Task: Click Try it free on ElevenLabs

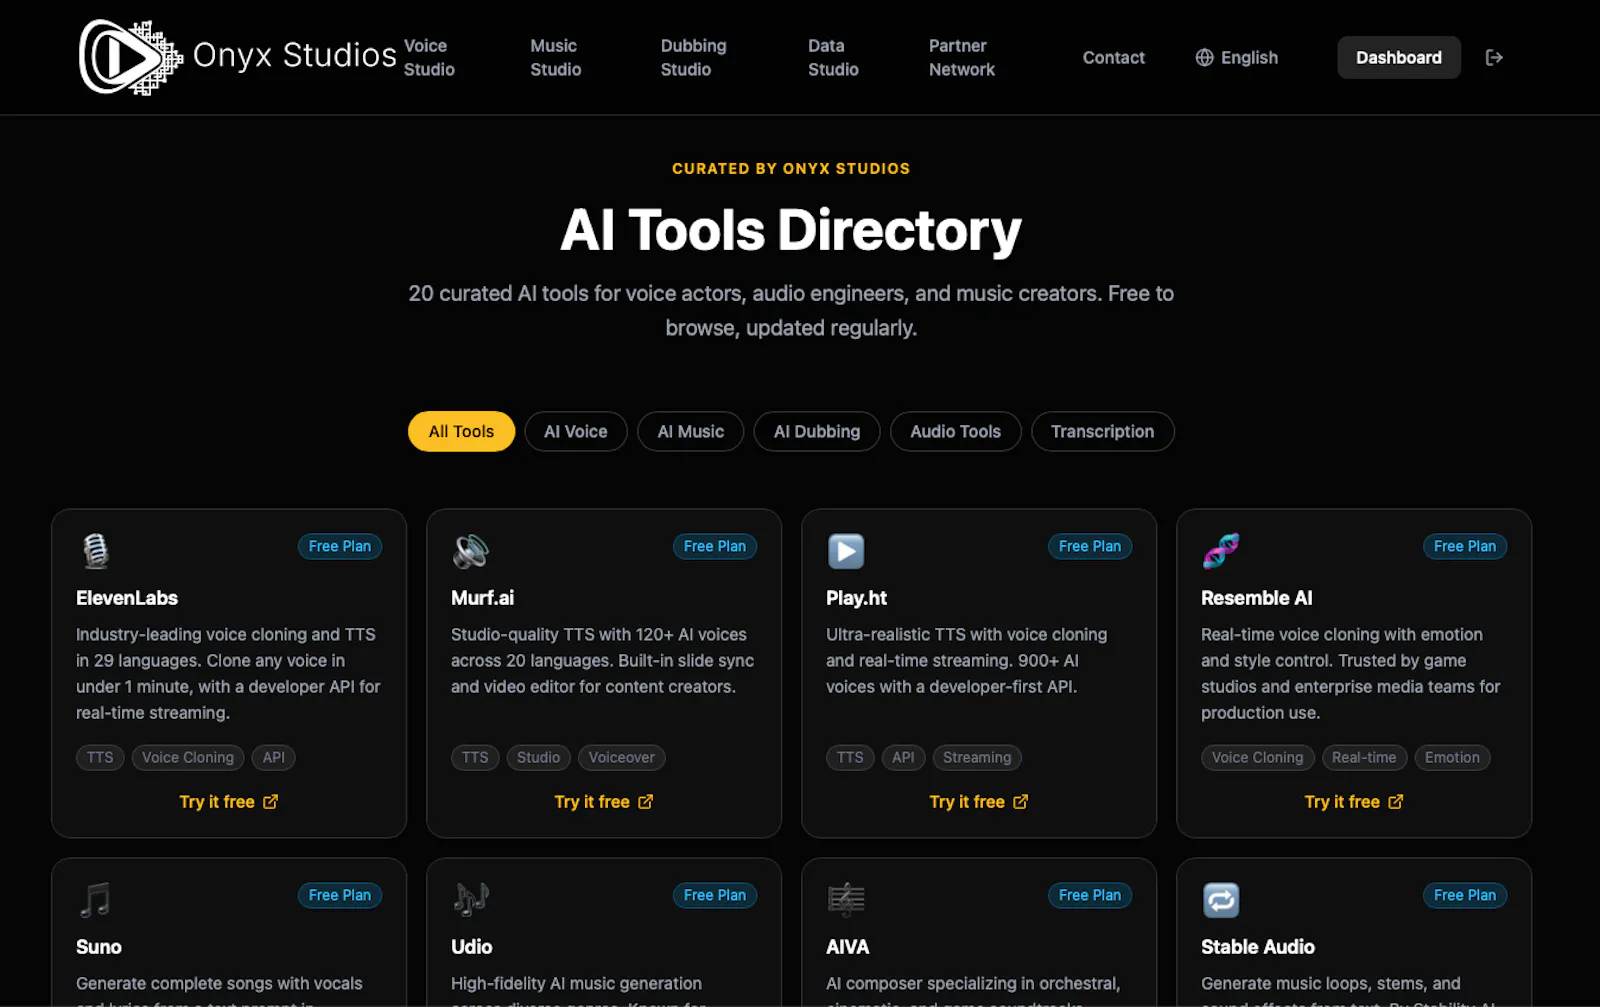Action: coord(228,802)
